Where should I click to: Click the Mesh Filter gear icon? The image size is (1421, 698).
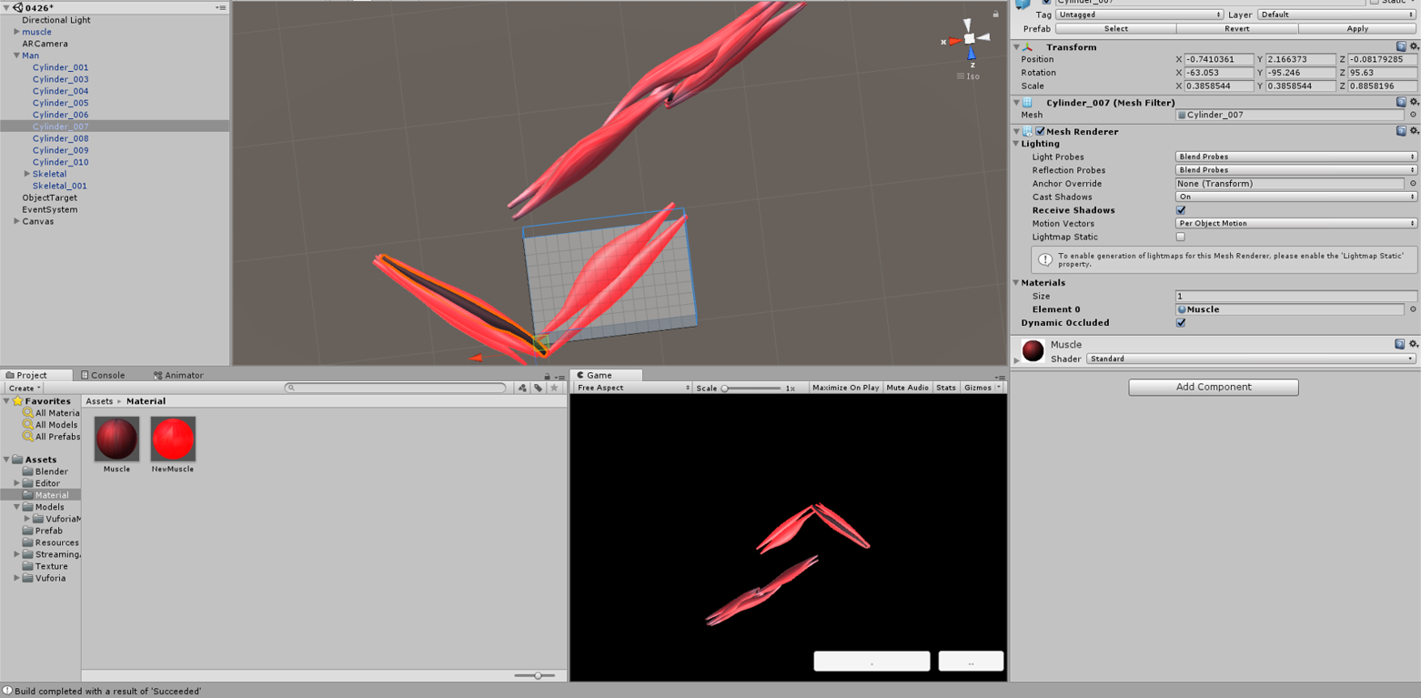click(x=1414, y=102)
